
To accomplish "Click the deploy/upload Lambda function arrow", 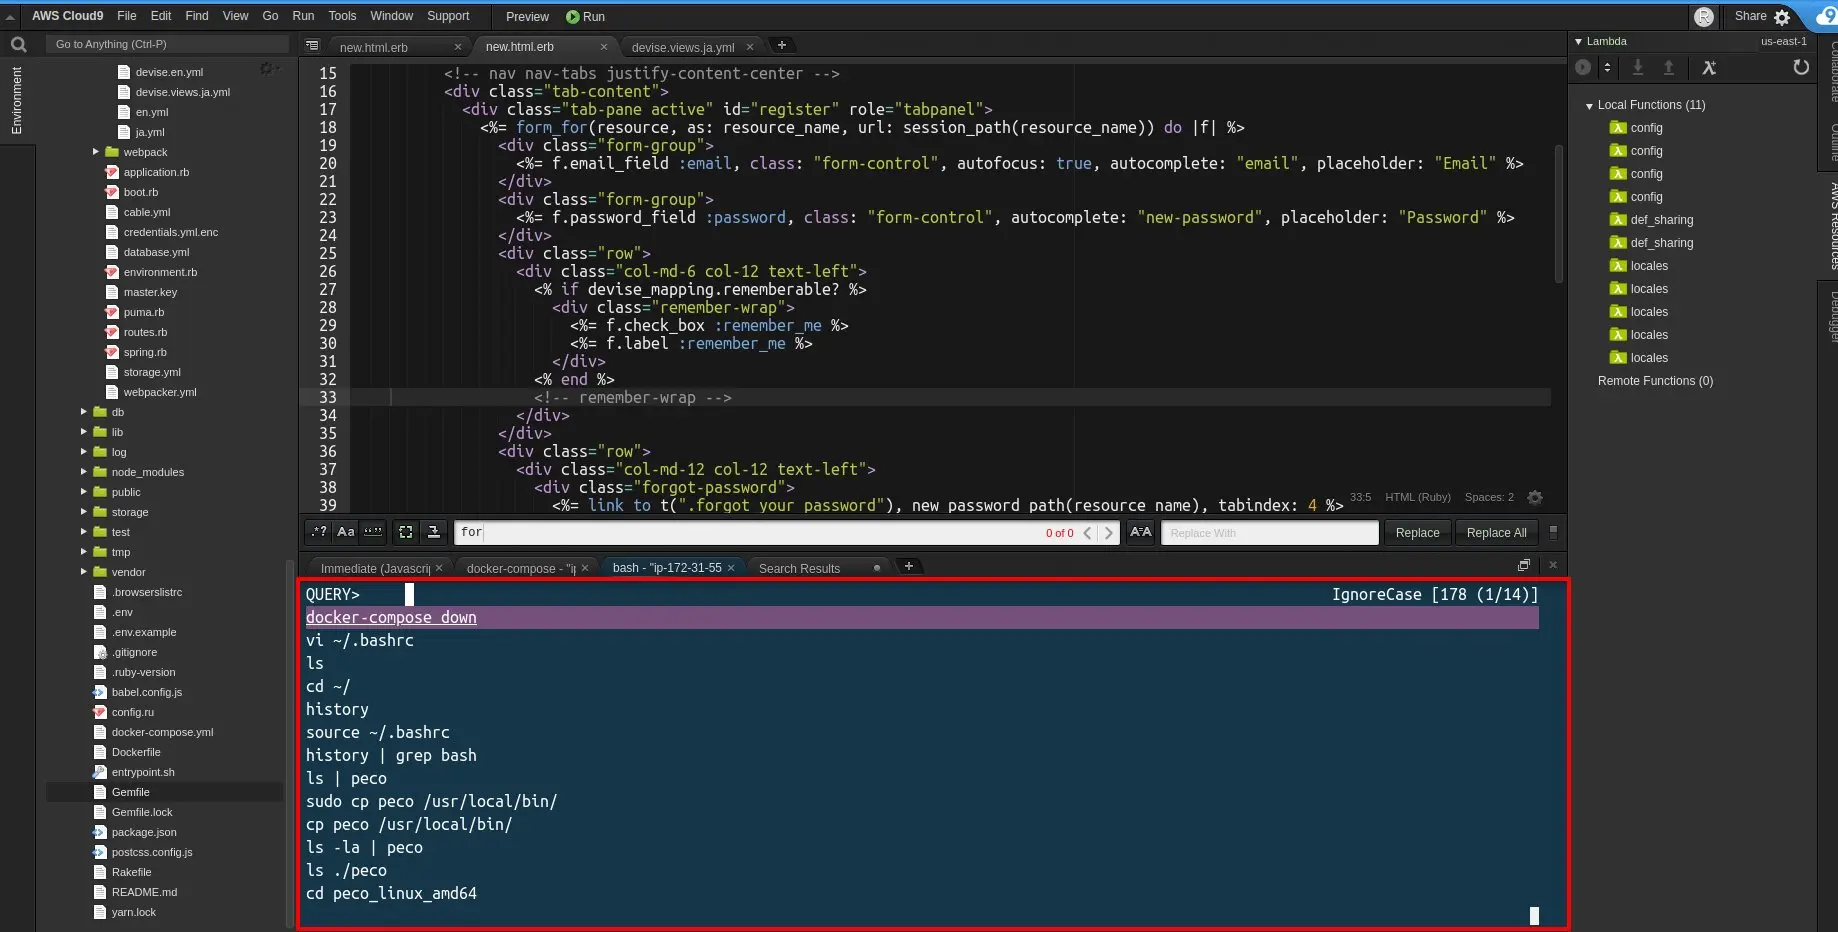I will (x=1668, y=67).
